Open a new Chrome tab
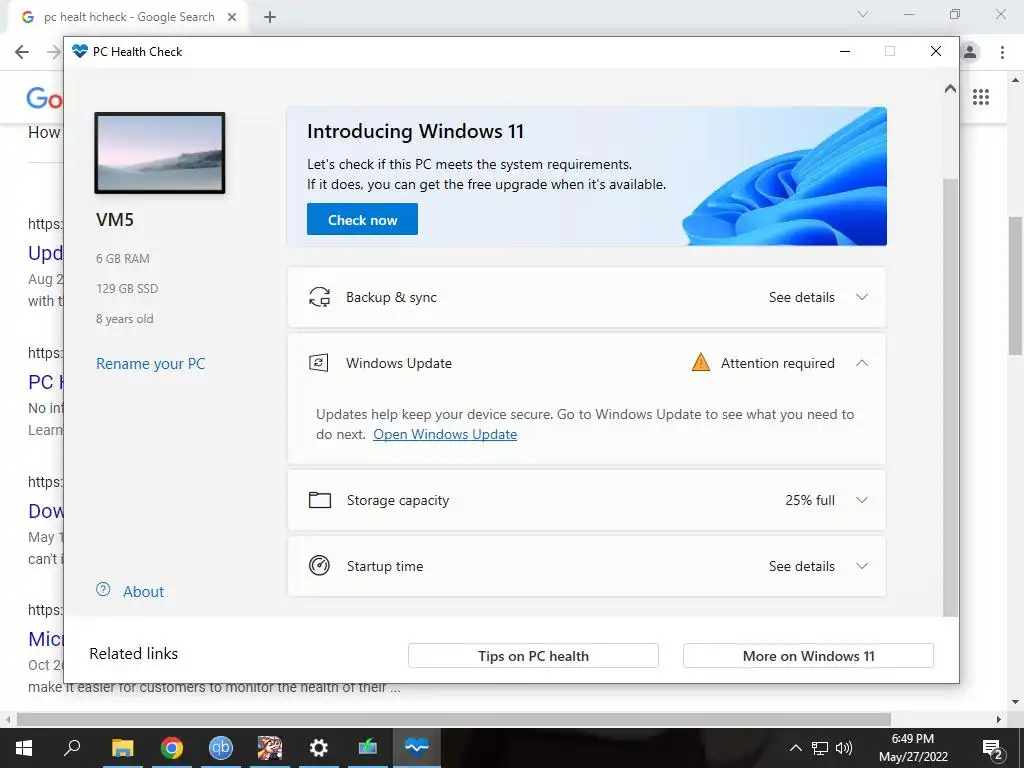This screenshot has width=1024, height=768. coord(270,17)
